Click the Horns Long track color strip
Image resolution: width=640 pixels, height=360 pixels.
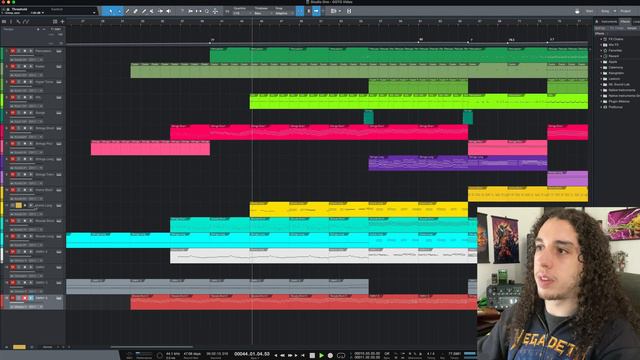point(2,209)
